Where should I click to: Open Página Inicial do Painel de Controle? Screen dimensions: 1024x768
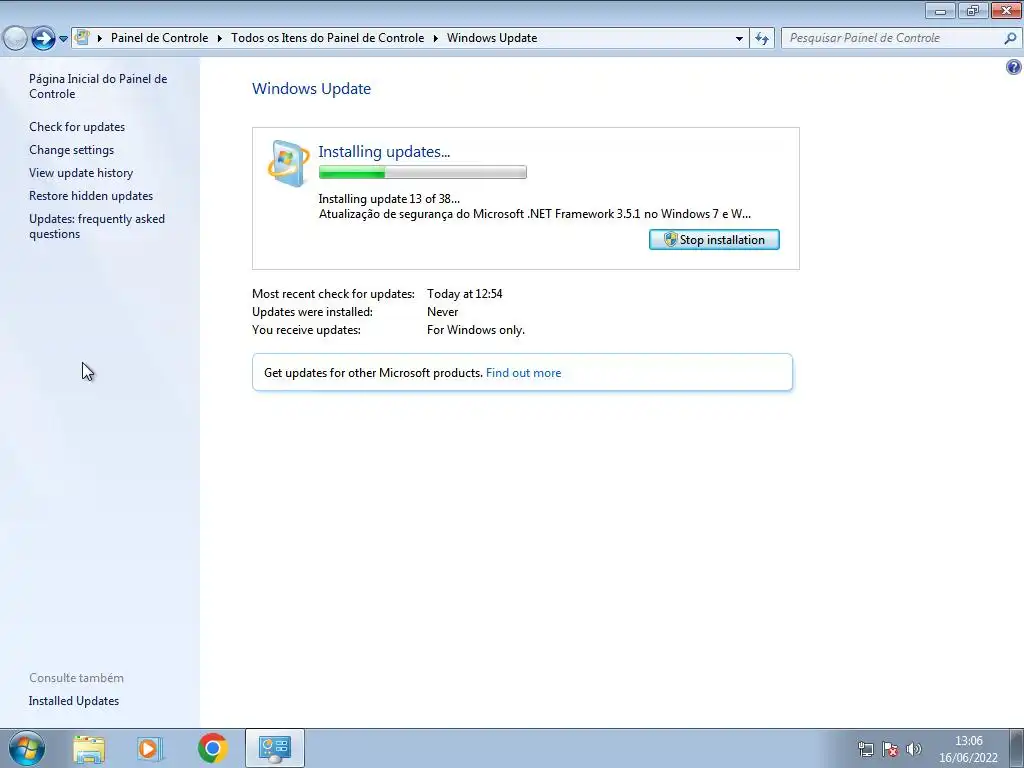tap(98, 86)
